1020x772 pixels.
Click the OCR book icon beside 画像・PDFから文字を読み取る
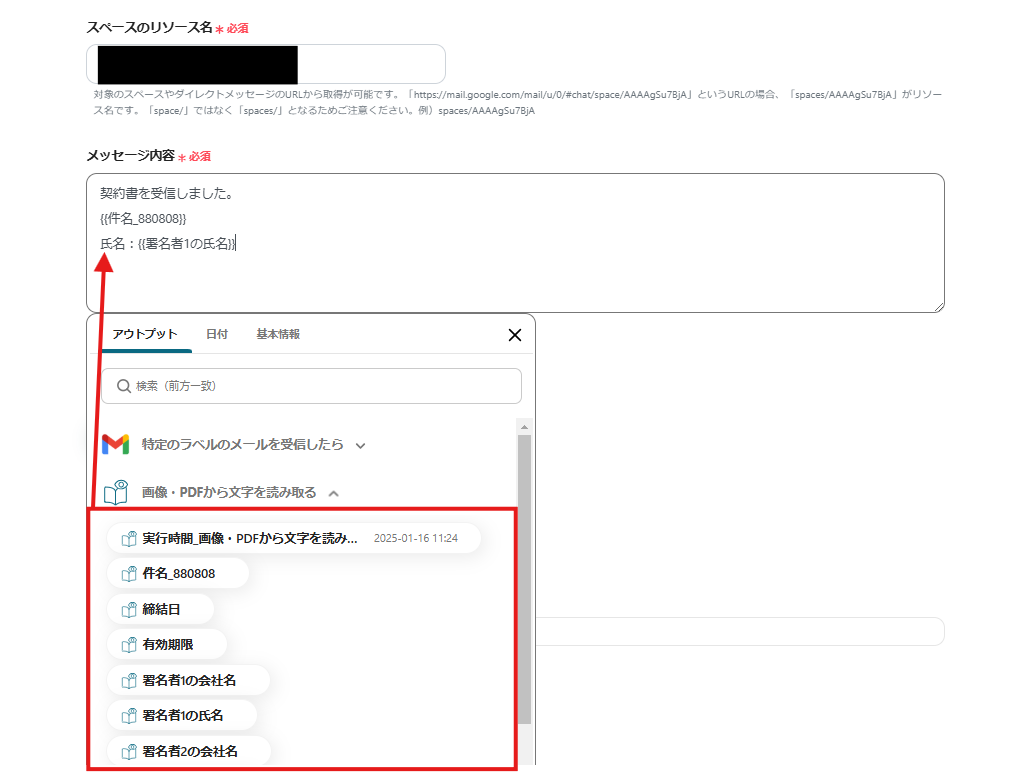(x=116, y=492)
